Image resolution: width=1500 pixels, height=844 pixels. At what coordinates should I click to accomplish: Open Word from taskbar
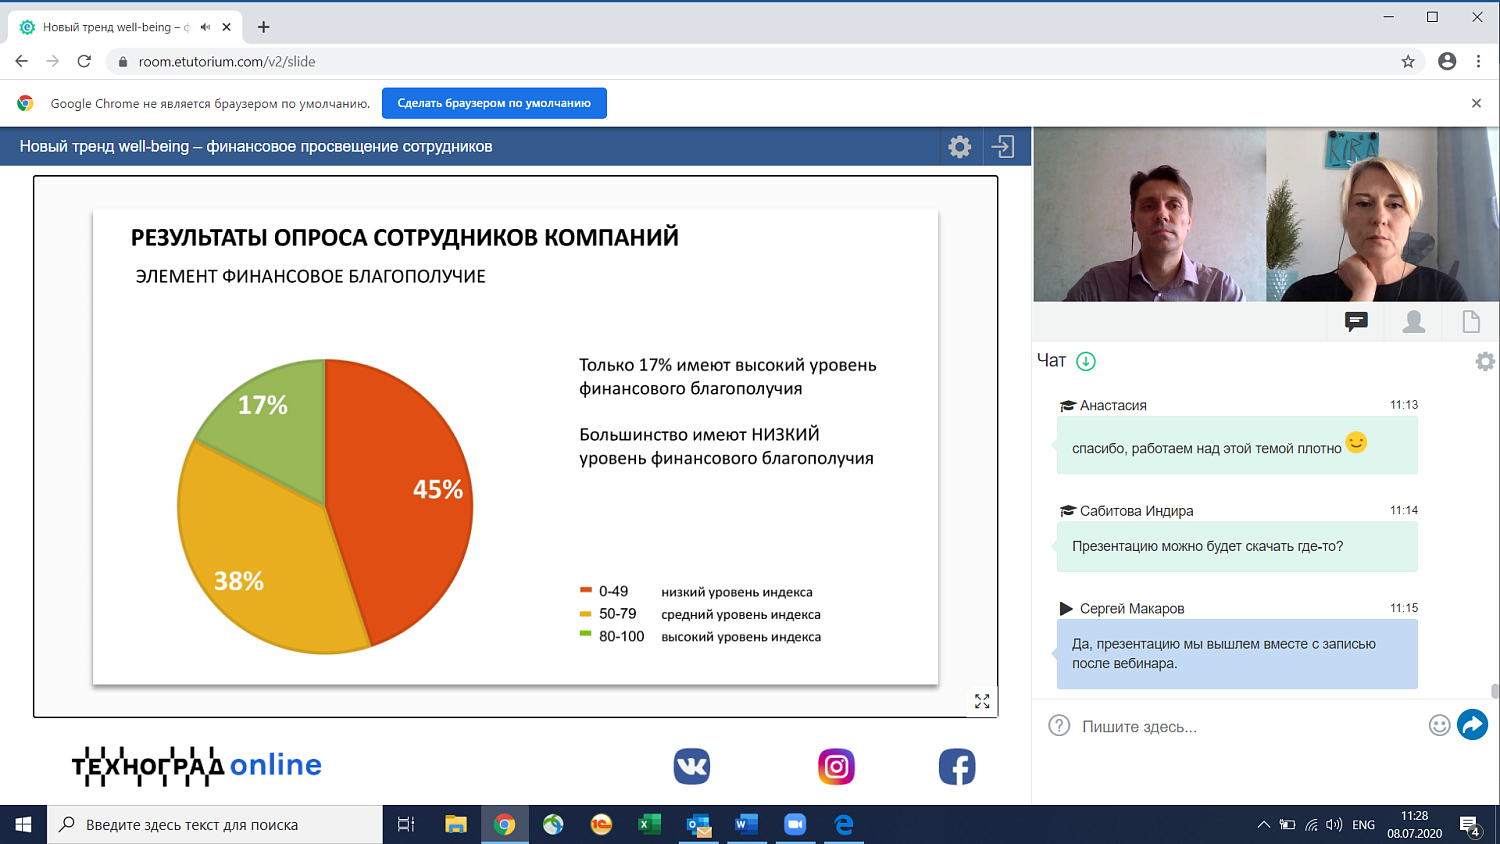point(746,825)
